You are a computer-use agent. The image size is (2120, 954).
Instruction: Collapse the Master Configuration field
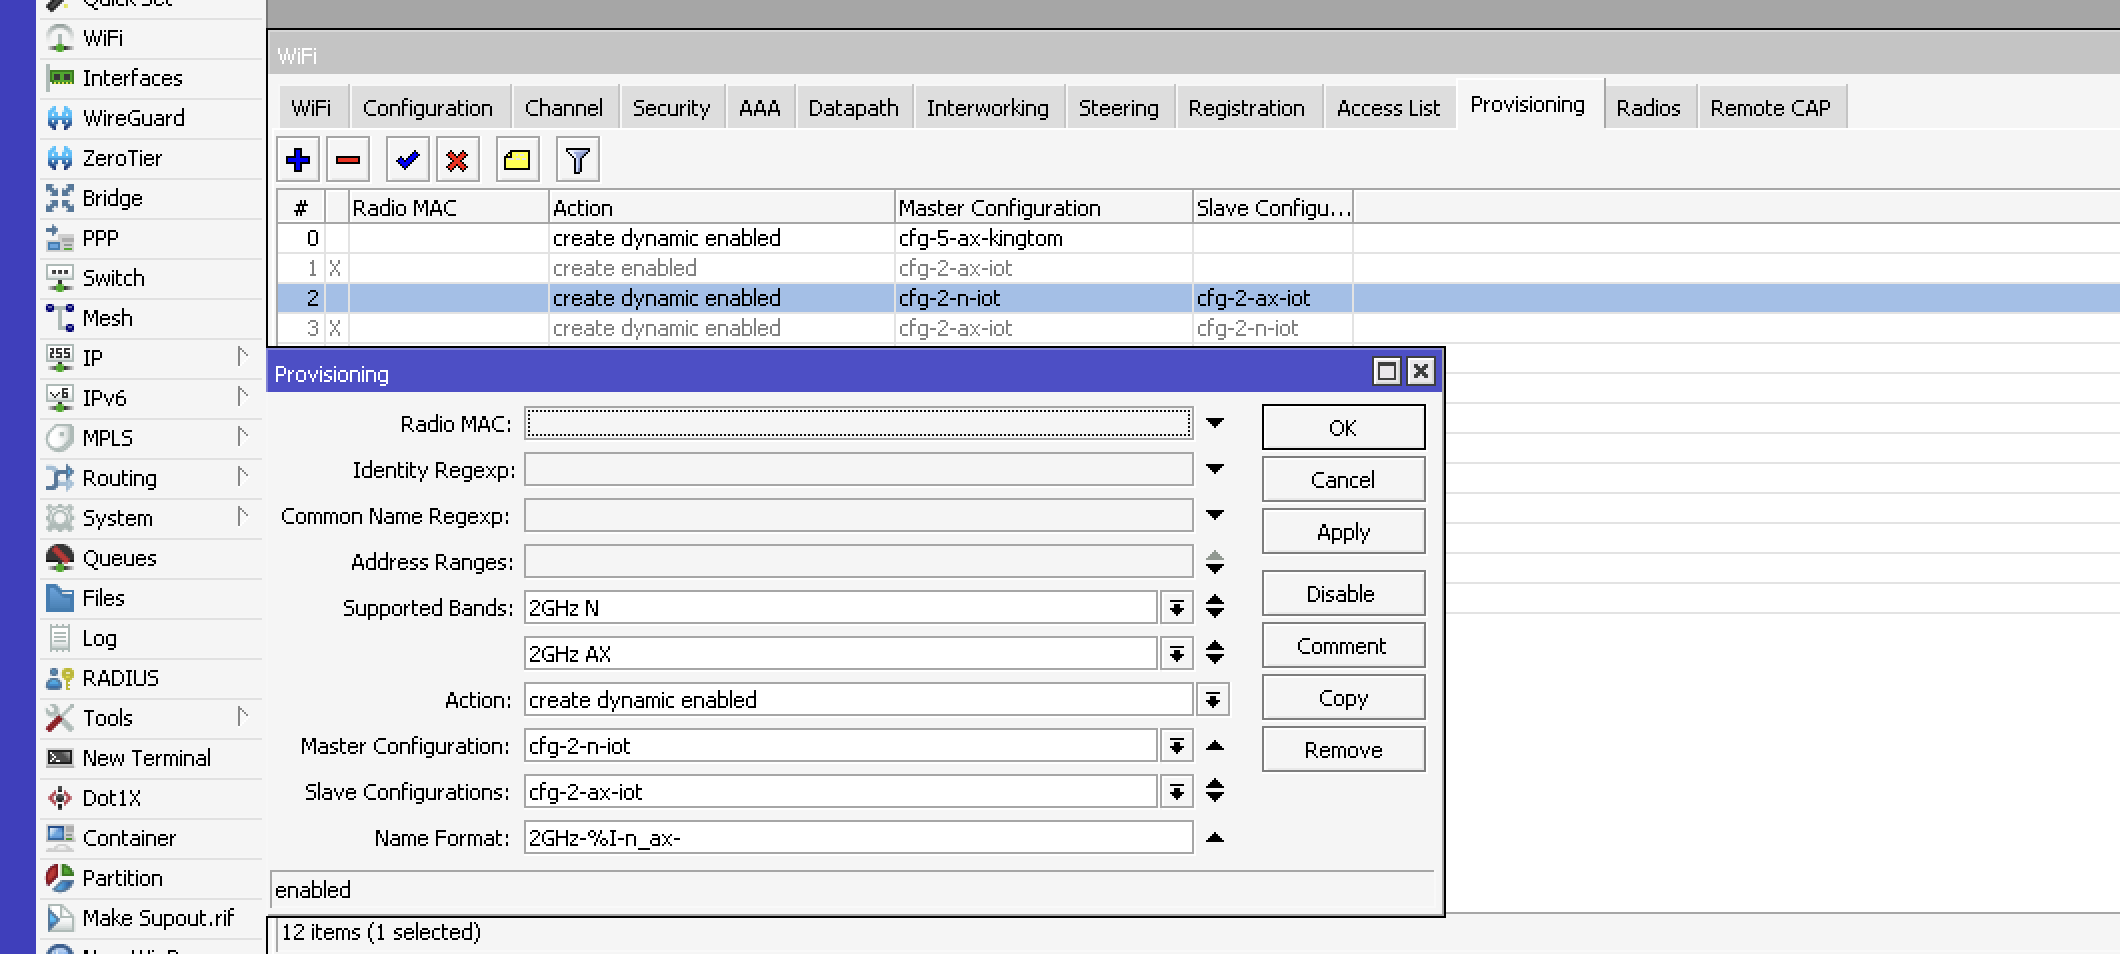(1215, 745)
